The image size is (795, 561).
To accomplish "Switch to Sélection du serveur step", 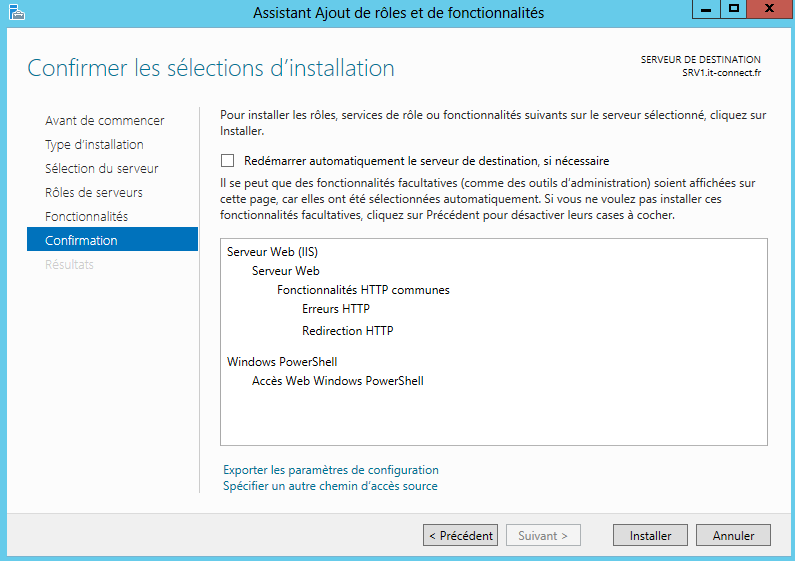I will point(101,169).
